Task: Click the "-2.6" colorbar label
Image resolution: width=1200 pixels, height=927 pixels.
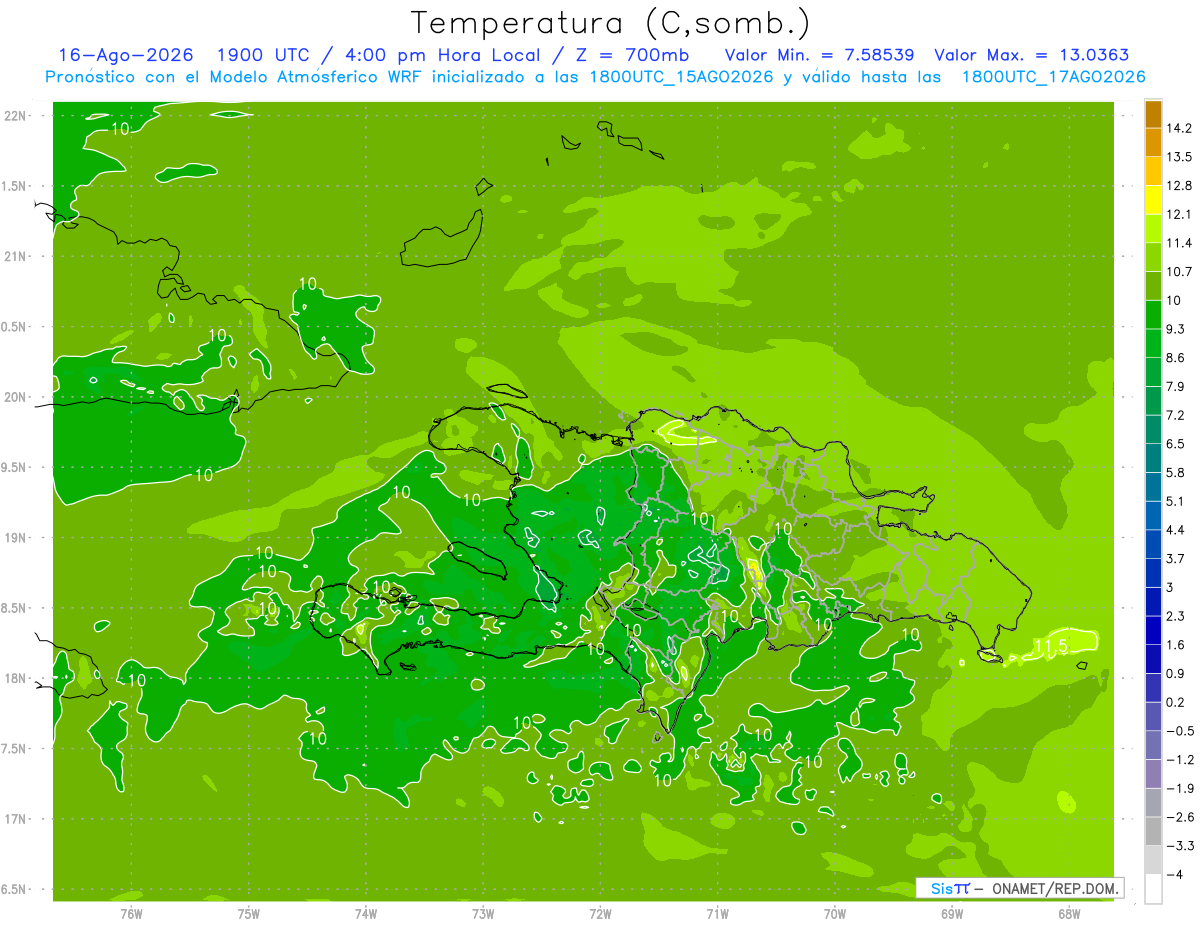Action: 1179,817
